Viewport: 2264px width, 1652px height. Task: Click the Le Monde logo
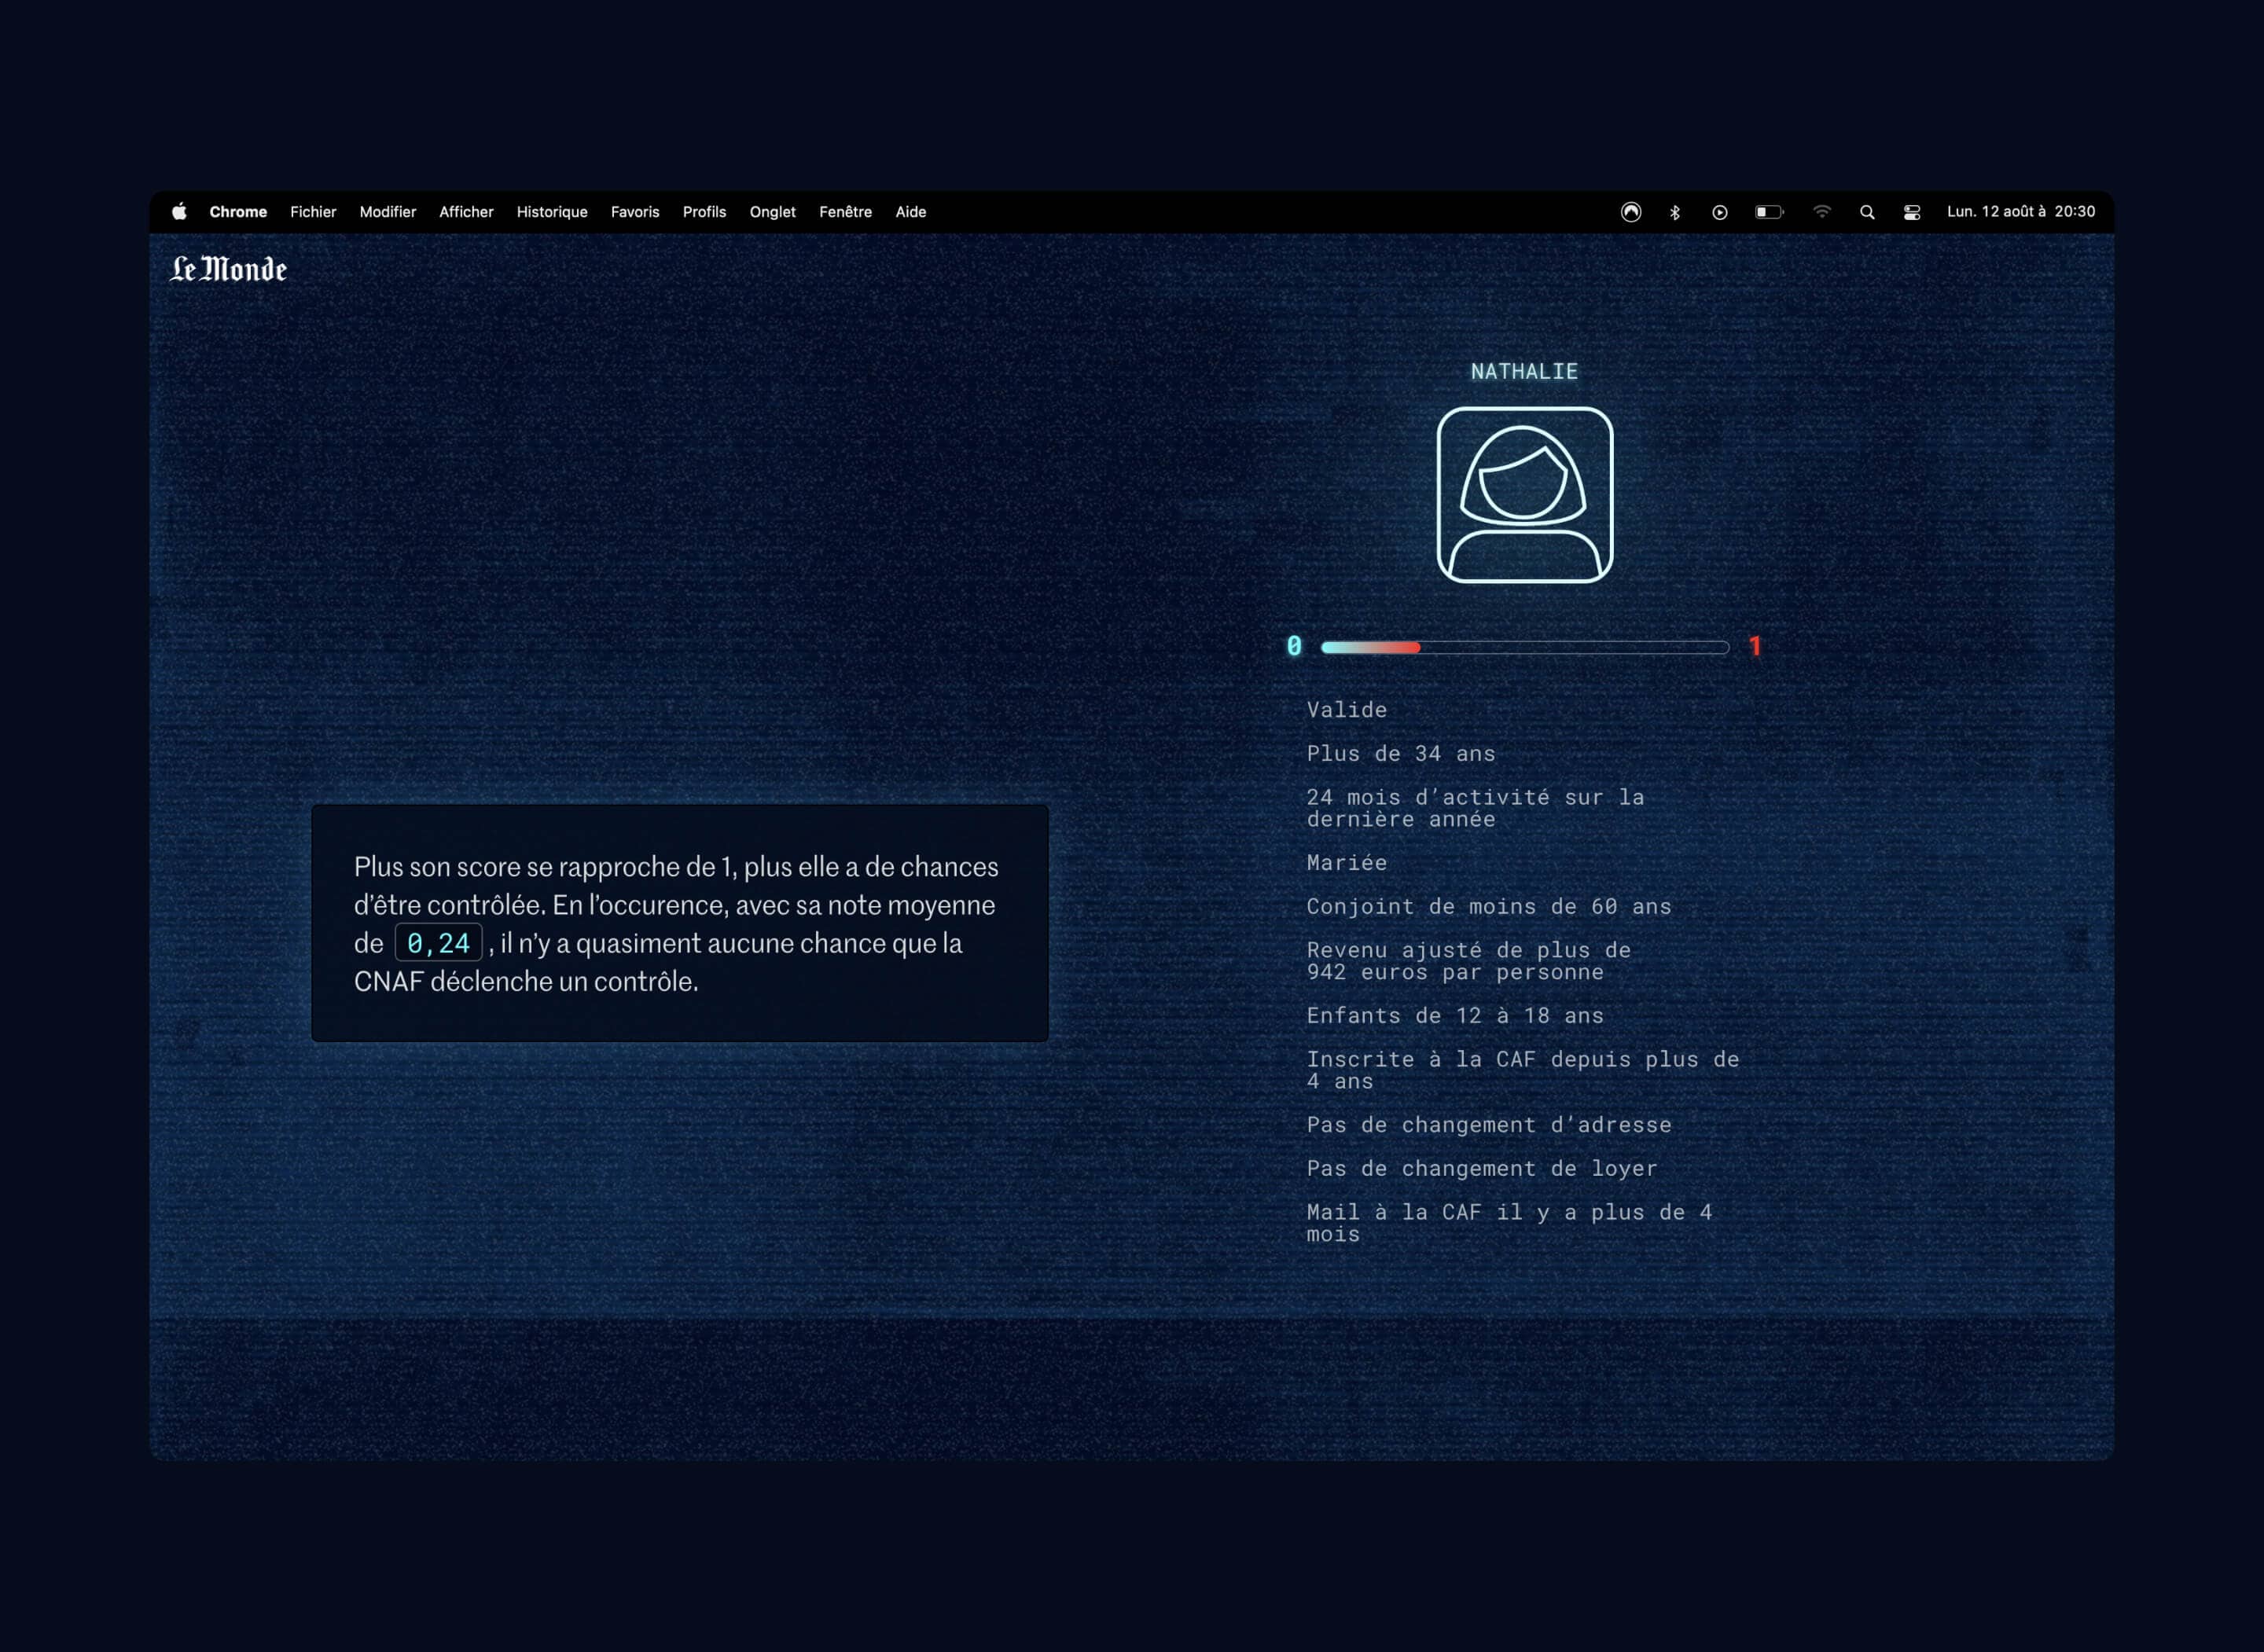(229, 269)
